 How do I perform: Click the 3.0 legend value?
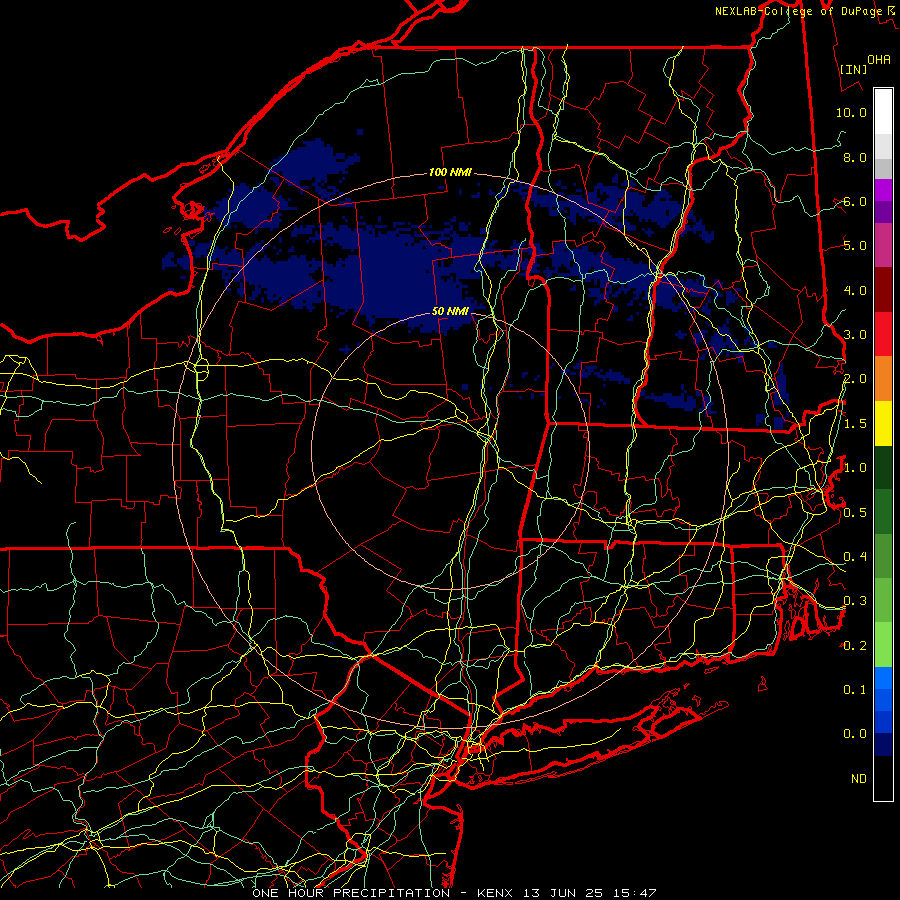(x=855, y=335)
